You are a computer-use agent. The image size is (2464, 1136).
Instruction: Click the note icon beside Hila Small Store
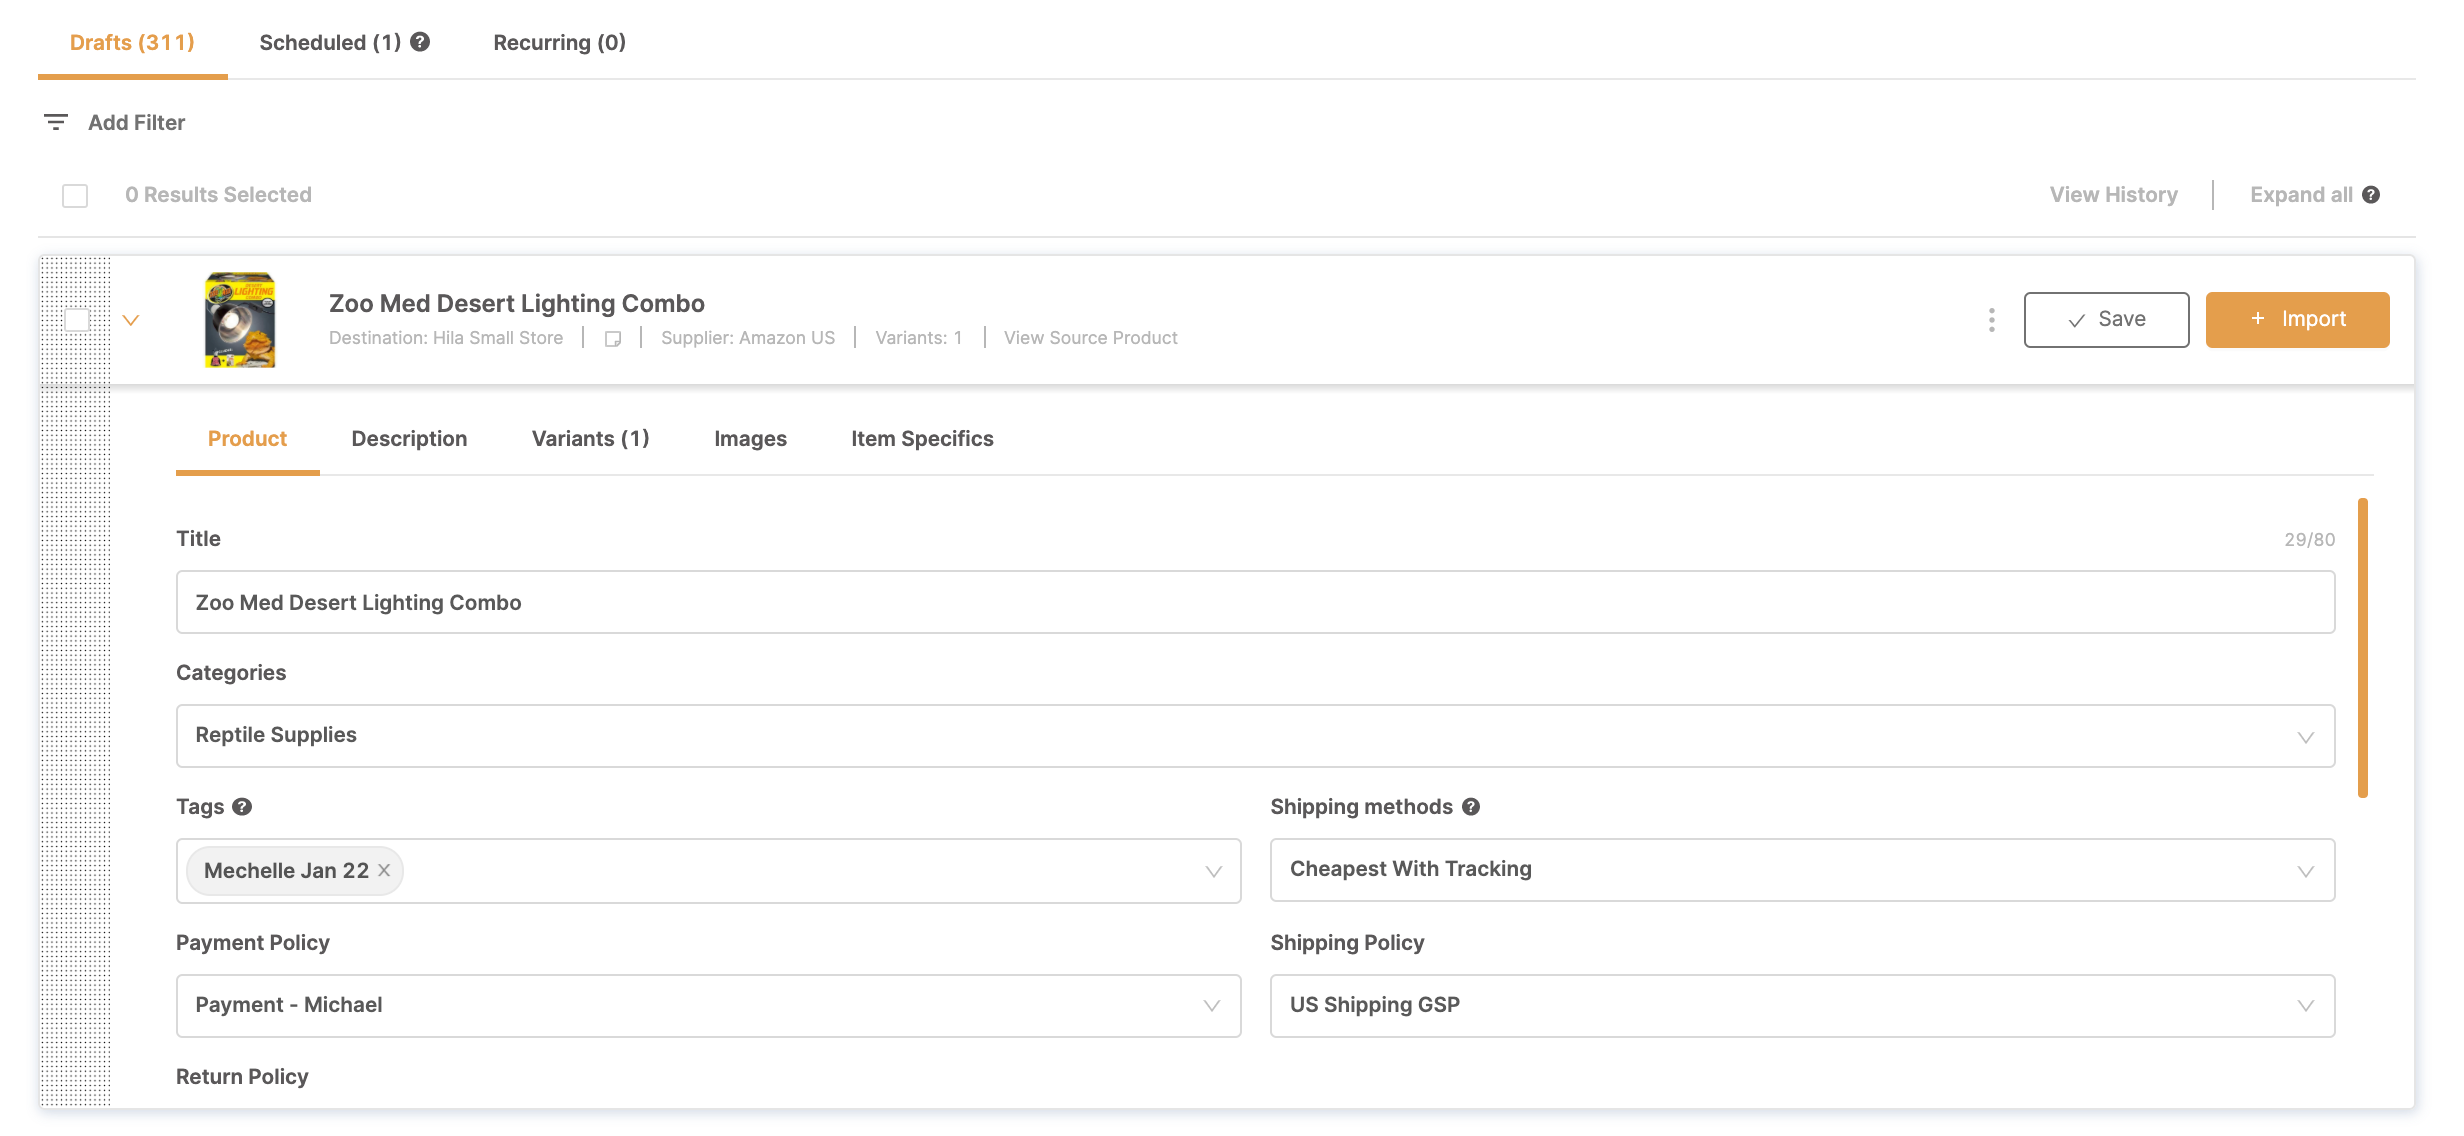tap(613, 339)
